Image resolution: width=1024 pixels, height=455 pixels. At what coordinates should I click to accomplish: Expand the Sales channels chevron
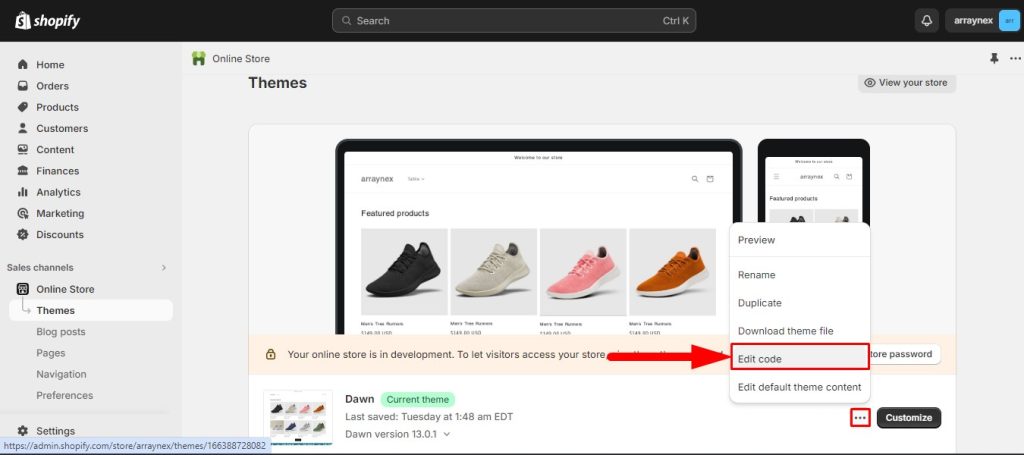(164, 268)
